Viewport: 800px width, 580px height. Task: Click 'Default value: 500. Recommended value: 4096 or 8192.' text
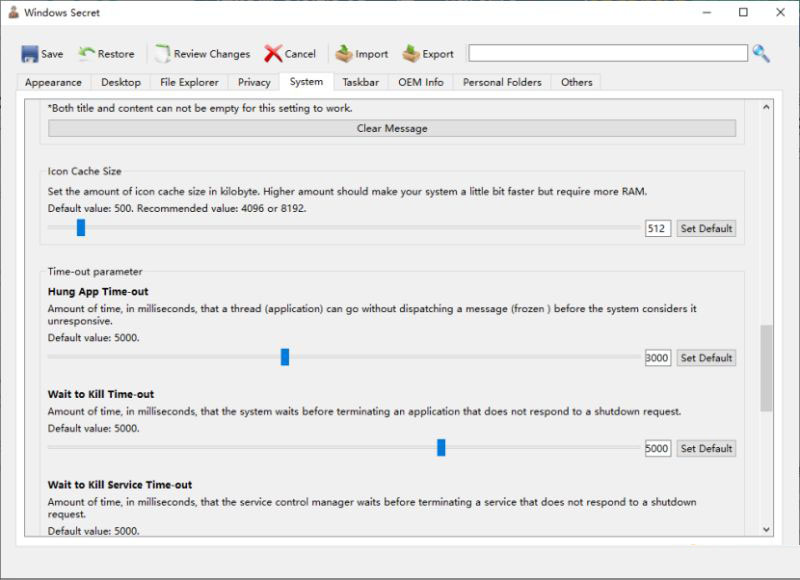coord(177,209)
